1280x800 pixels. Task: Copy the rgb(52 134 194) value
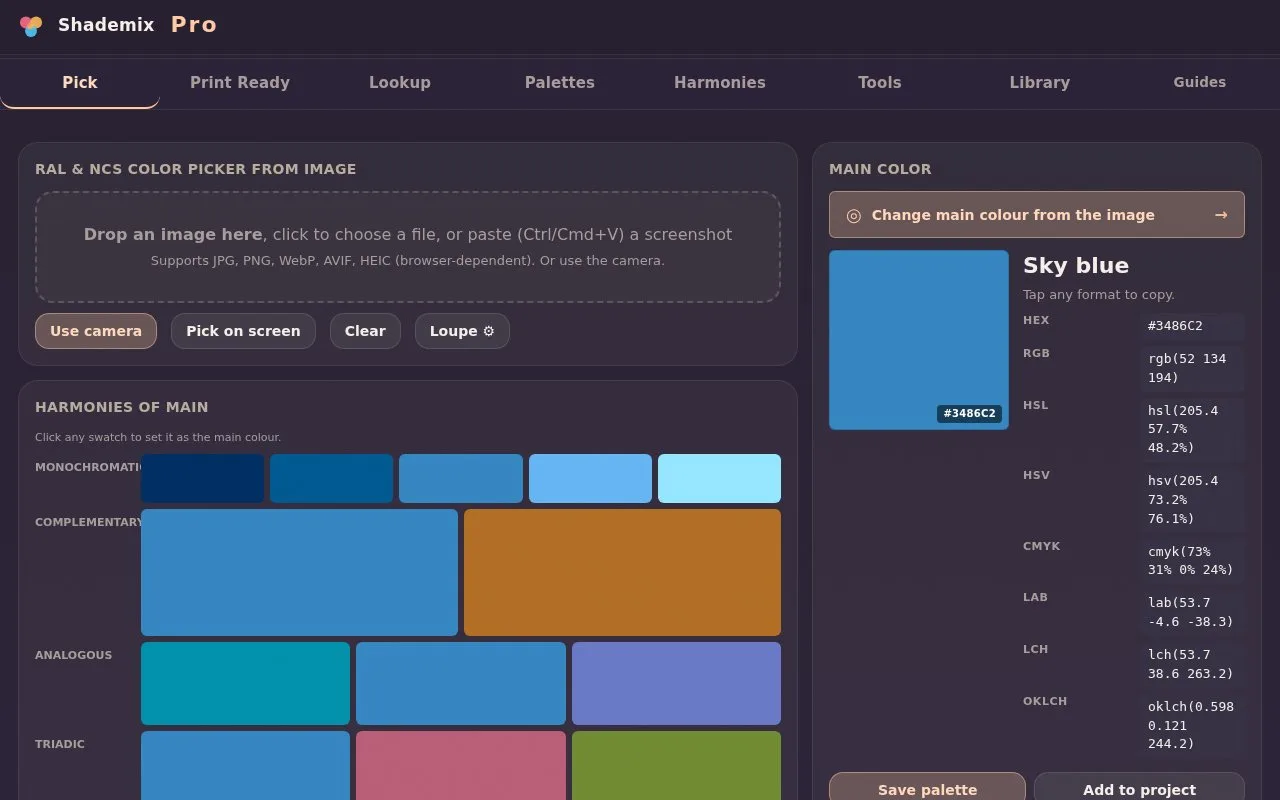(1192, 368)
